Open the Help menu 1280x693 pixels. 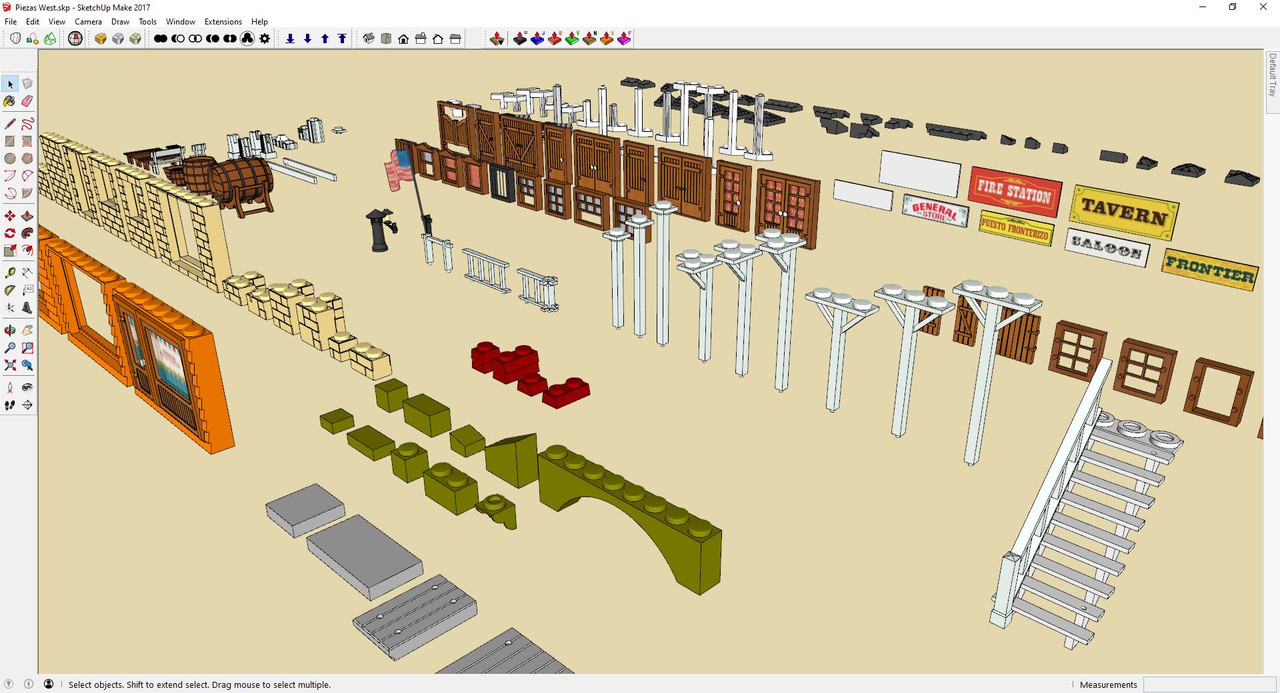[260, 21]
